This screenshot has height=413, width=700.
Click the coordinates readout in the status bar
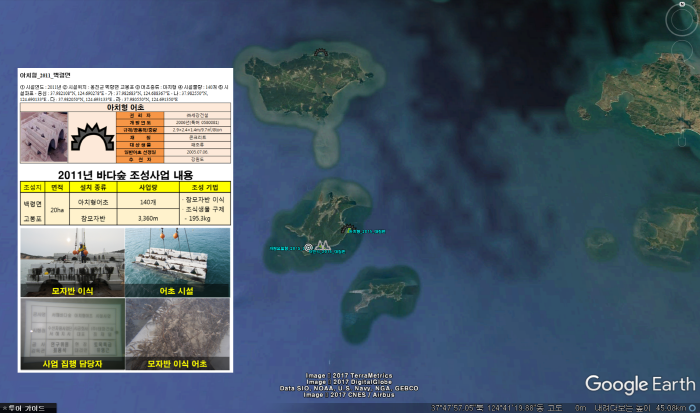coord(488,408)
